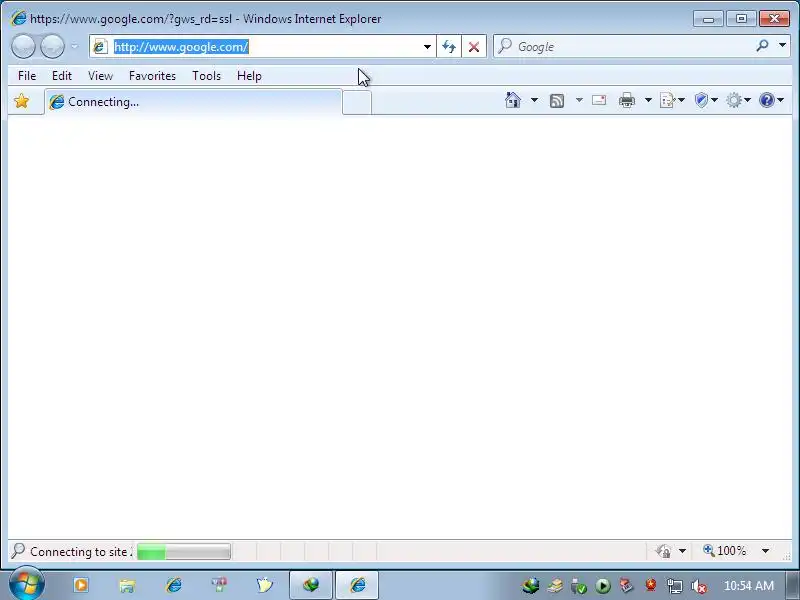Viewport: 800px width, 600px height.
Task: Launch Windows Media Player from taskbar
Action: [81, 585]
